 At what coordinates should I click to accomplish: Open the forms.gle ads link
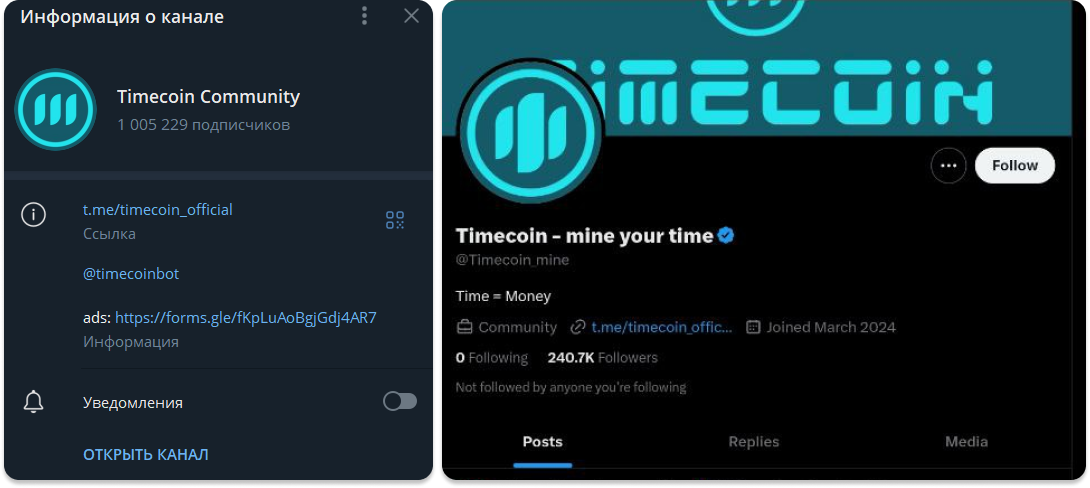point(245,318)
